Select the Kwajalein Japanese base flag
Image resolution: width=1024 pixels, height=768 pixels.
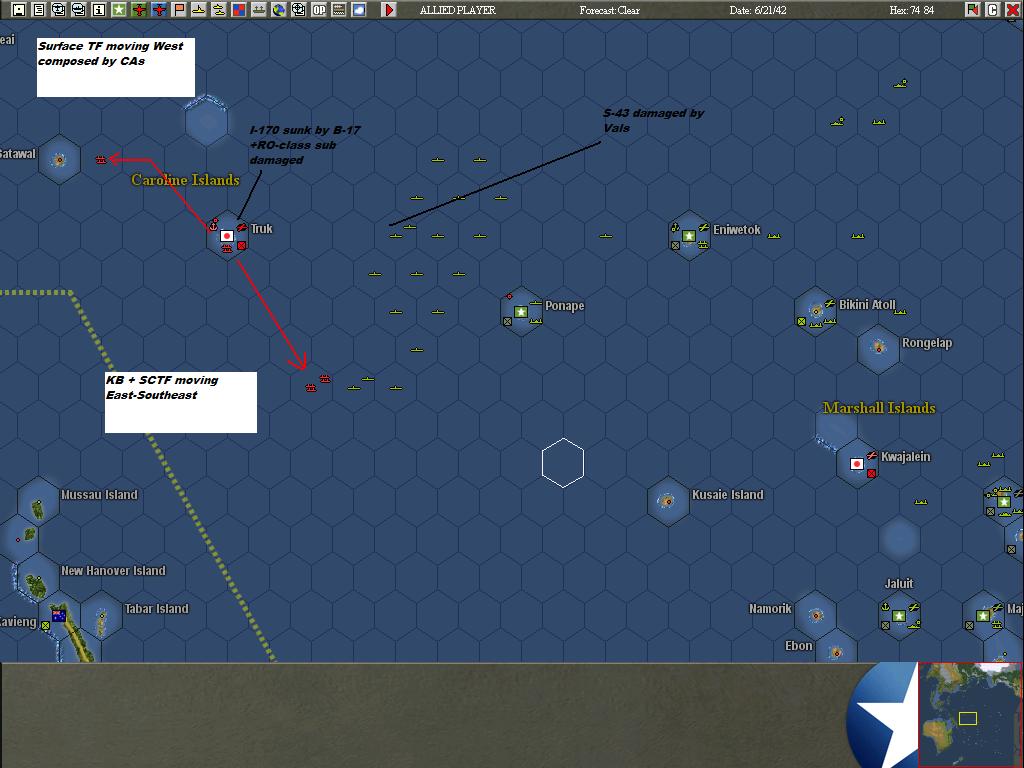click(x=857, y=464)
